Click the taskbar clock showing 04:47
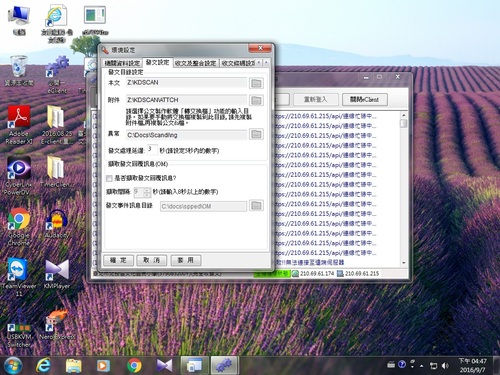Screen dimensions: 500x375 473,366
